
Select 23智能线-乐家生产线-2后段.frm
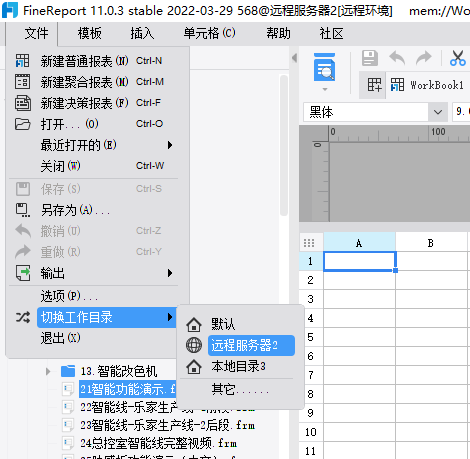pos(167,425)
